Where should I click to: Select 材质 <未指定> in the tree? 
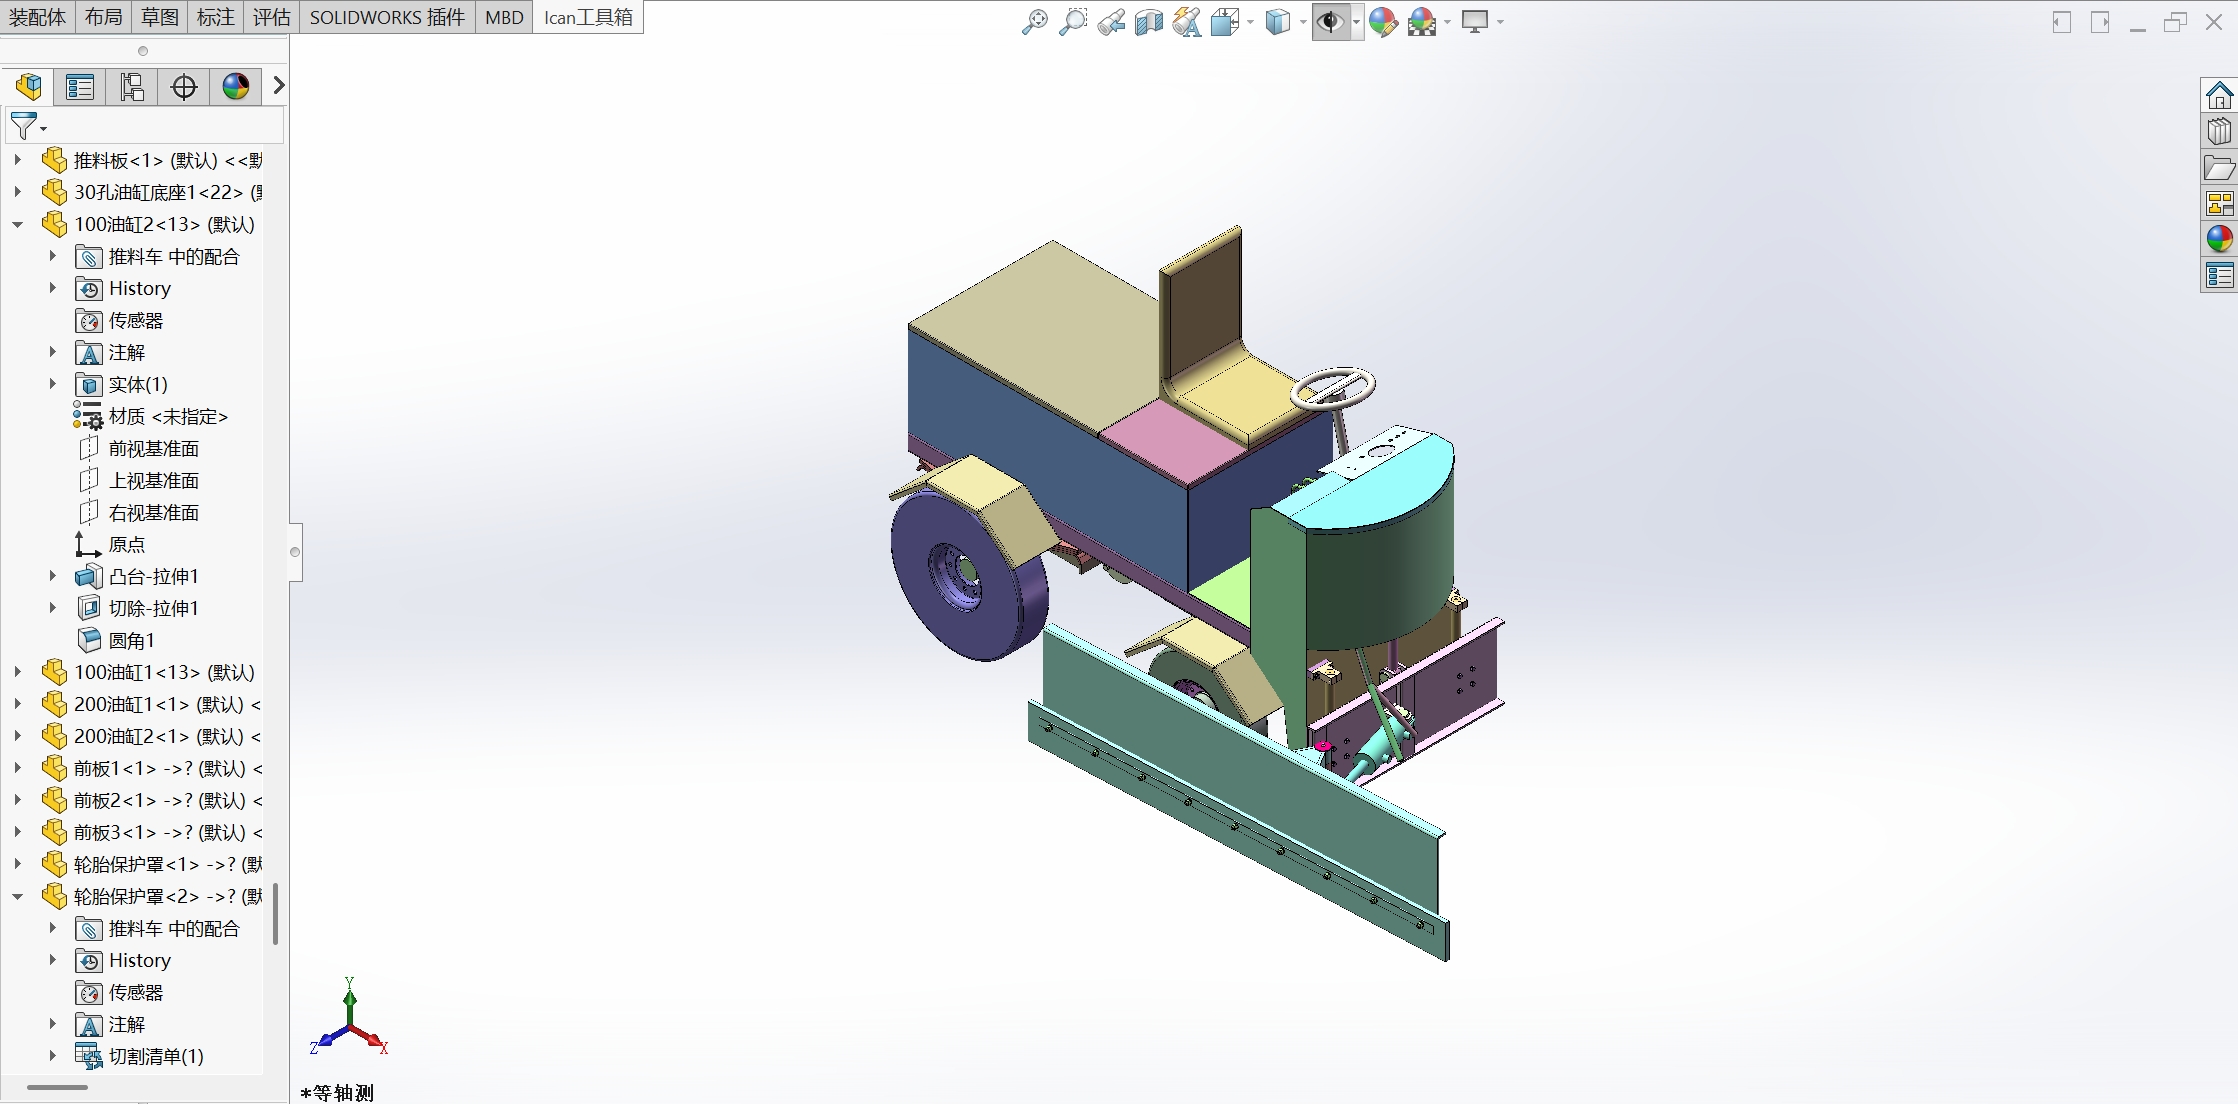167,417
